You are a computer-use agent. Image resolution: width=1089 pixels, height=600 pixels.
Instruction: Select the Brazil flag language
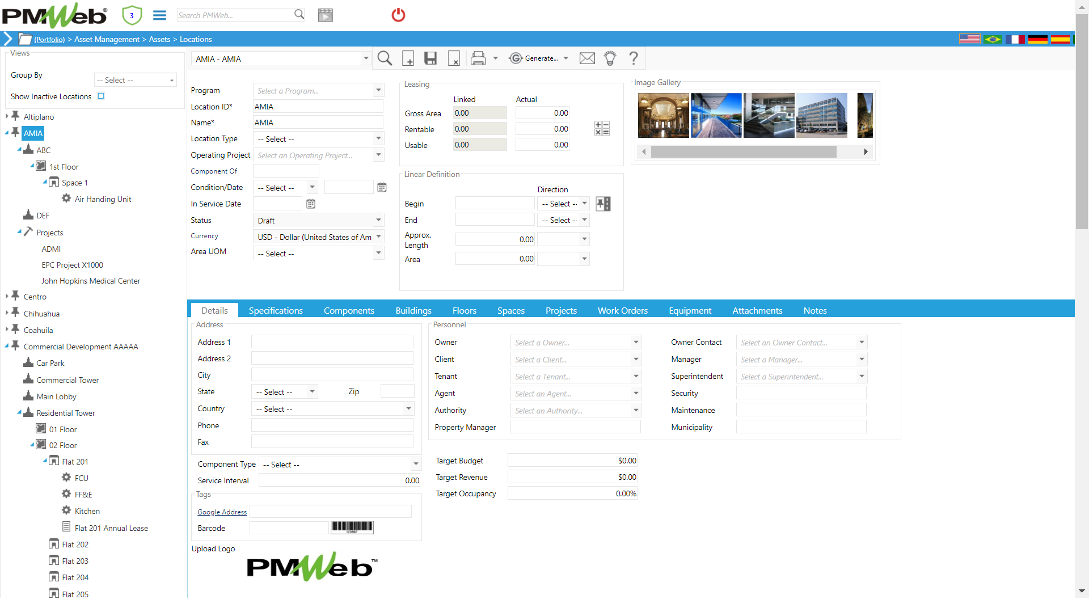click(x=992, y=39)
